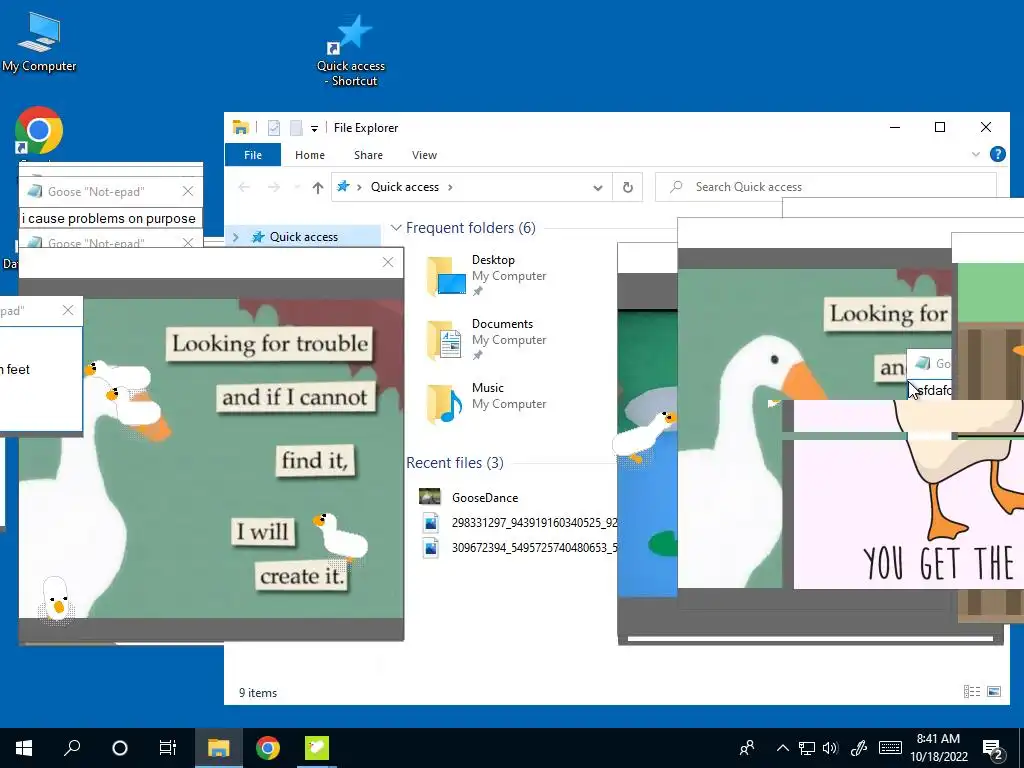Close the 'Looking for trouble' goose image window

388,262
